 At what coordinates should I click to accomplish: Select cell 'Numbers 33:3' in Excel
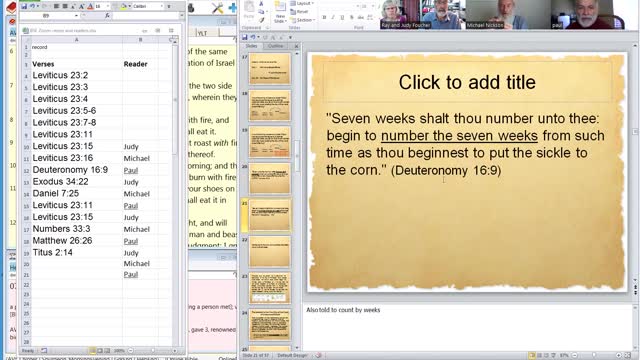point(76,229)
